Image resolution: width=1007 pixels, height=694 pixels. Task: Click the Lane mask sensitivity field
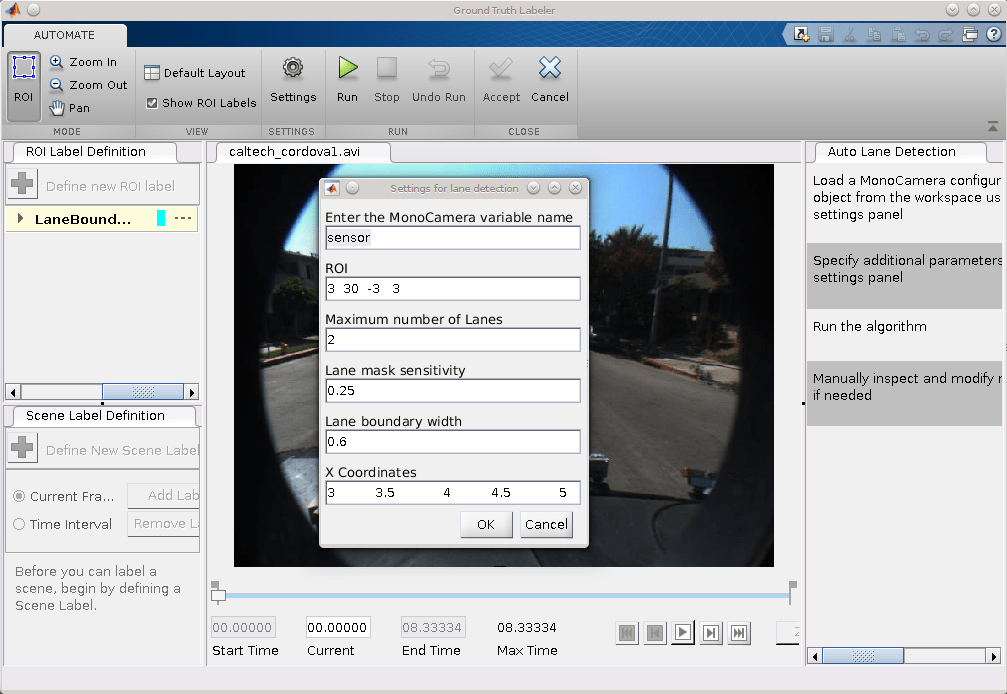452,390
